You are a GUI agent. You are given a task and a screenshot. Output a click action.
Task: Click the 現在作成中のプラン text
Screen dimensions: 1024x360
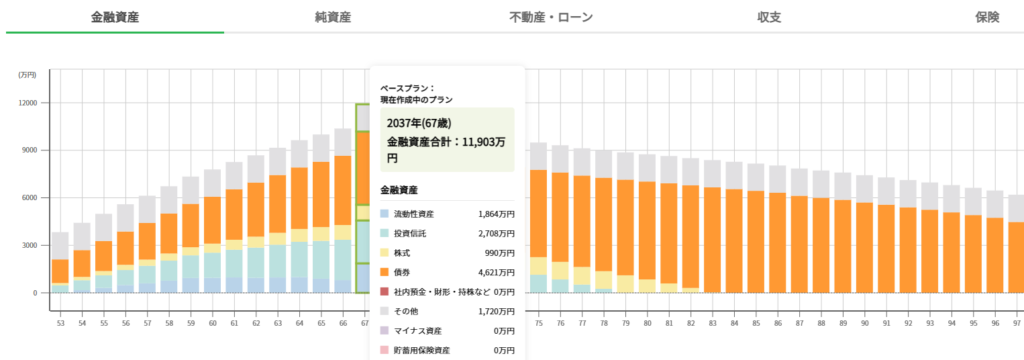pyautogui.click(x=417, y=99)
